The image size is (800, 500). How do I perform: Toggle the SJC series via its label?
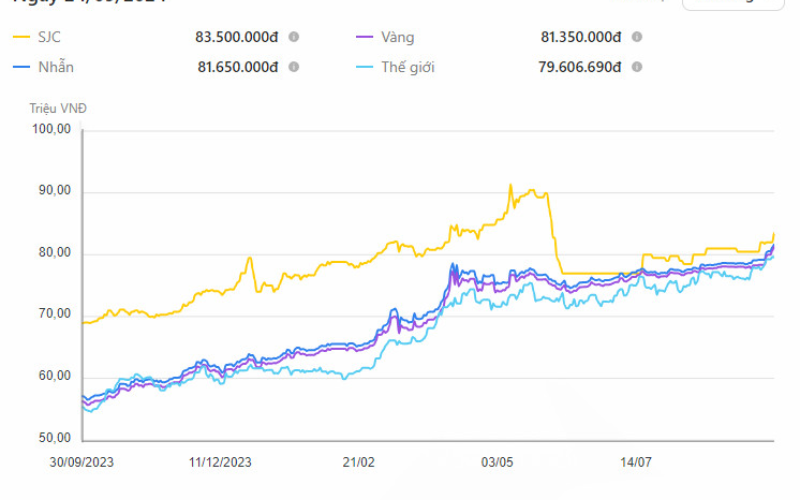pos(49,37)
